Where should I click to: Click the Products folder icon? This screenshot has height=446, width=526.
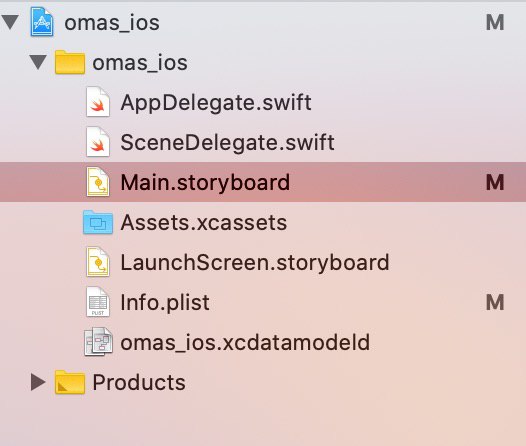70,382
